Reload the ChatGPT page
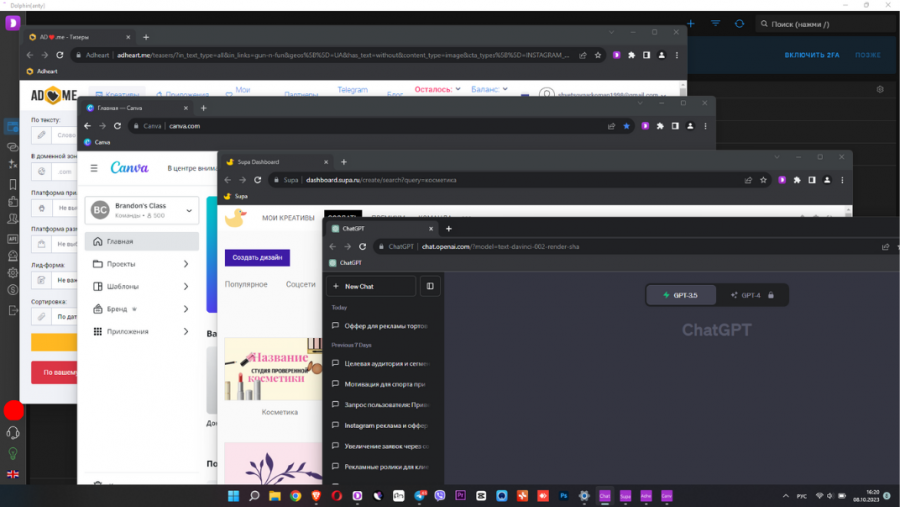The height and width of the screenshot is (507, 900). coord(362,246)
